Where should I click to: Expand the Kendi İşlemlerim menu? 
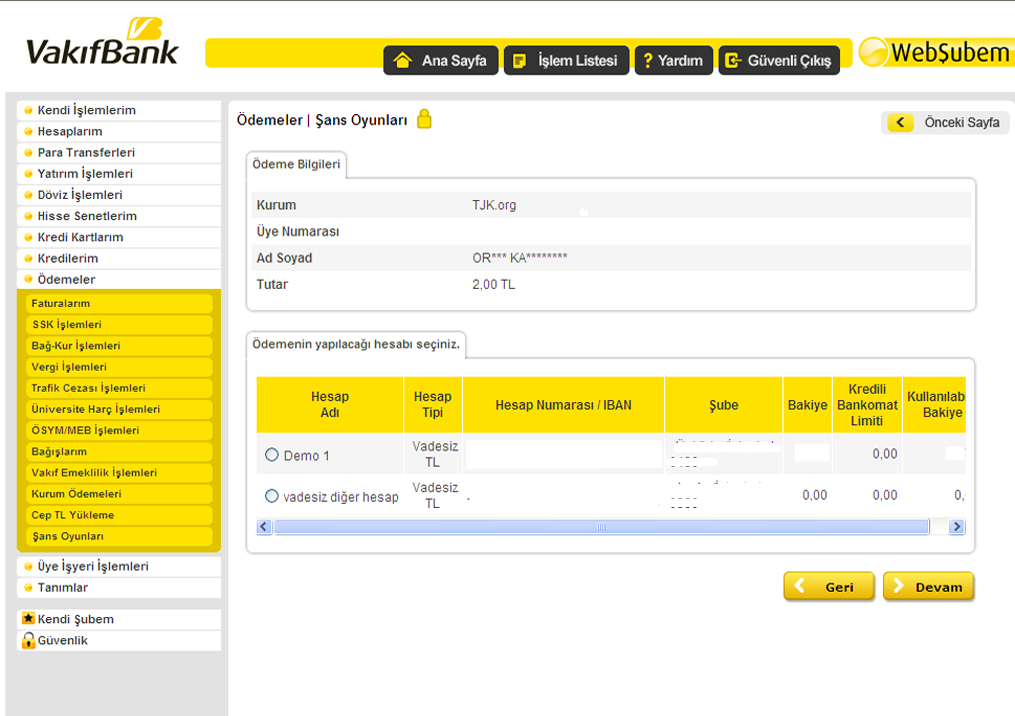118,110
